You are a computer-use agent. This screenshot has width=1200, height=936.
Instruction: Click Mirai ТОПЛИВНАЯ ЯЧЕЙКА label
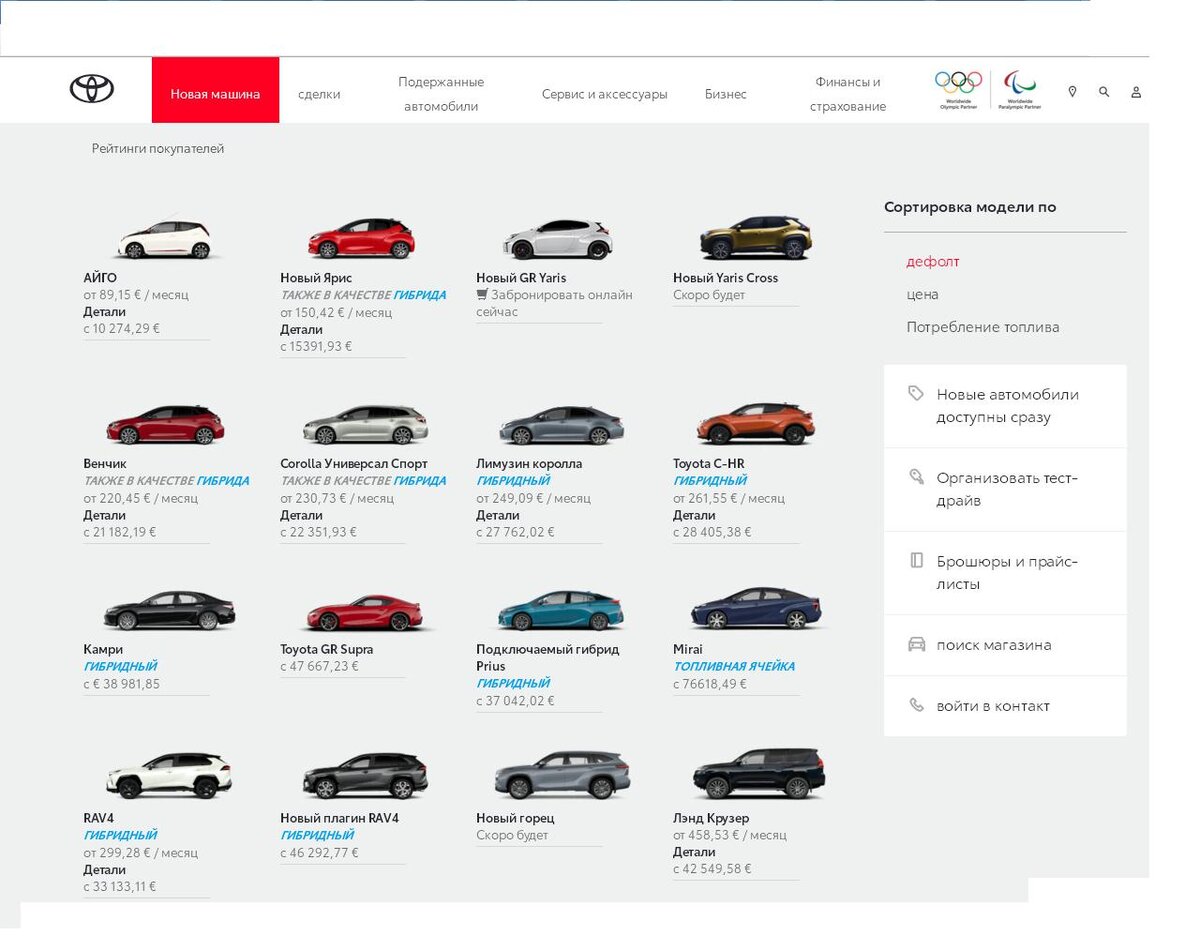point(734,666)
